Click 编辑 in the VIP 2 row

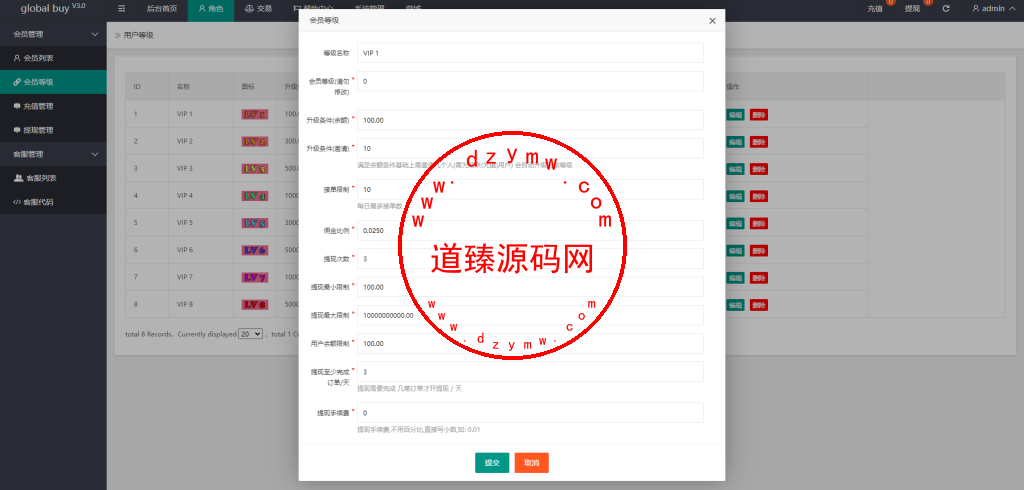pos(735,142)
